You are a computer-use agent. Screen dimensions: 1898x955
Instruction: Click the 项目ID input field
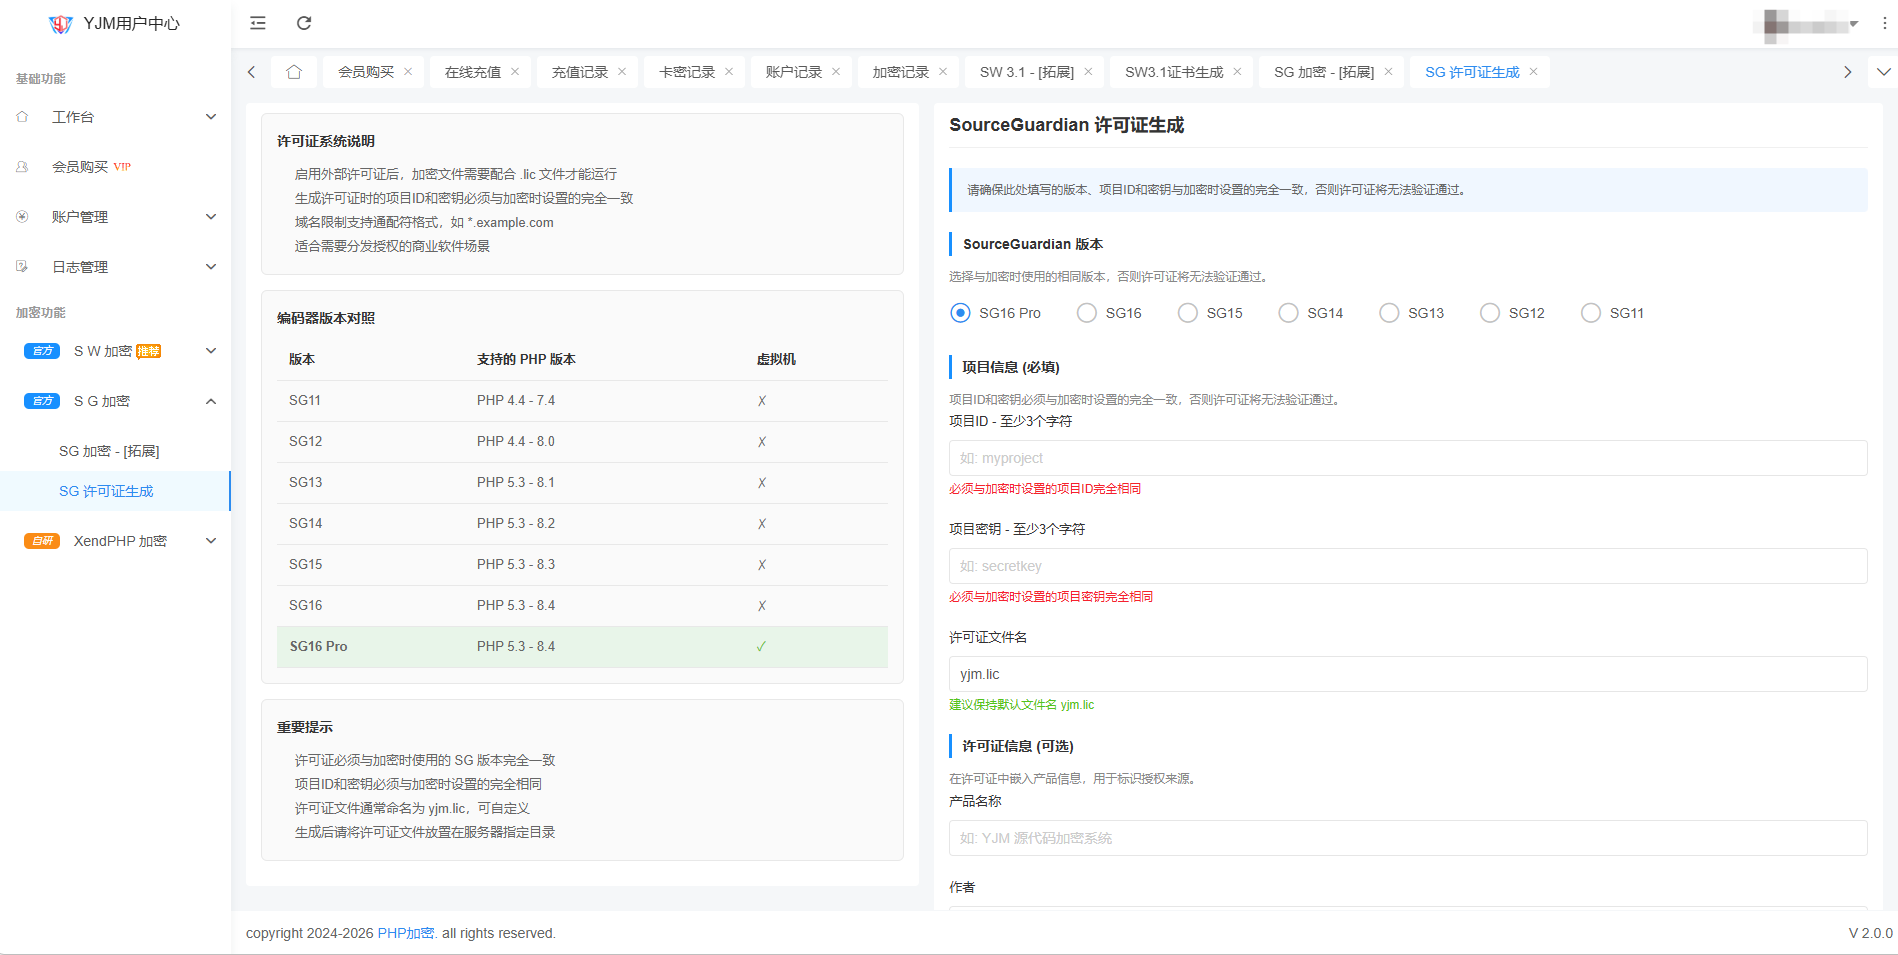tap(1407, 458)
